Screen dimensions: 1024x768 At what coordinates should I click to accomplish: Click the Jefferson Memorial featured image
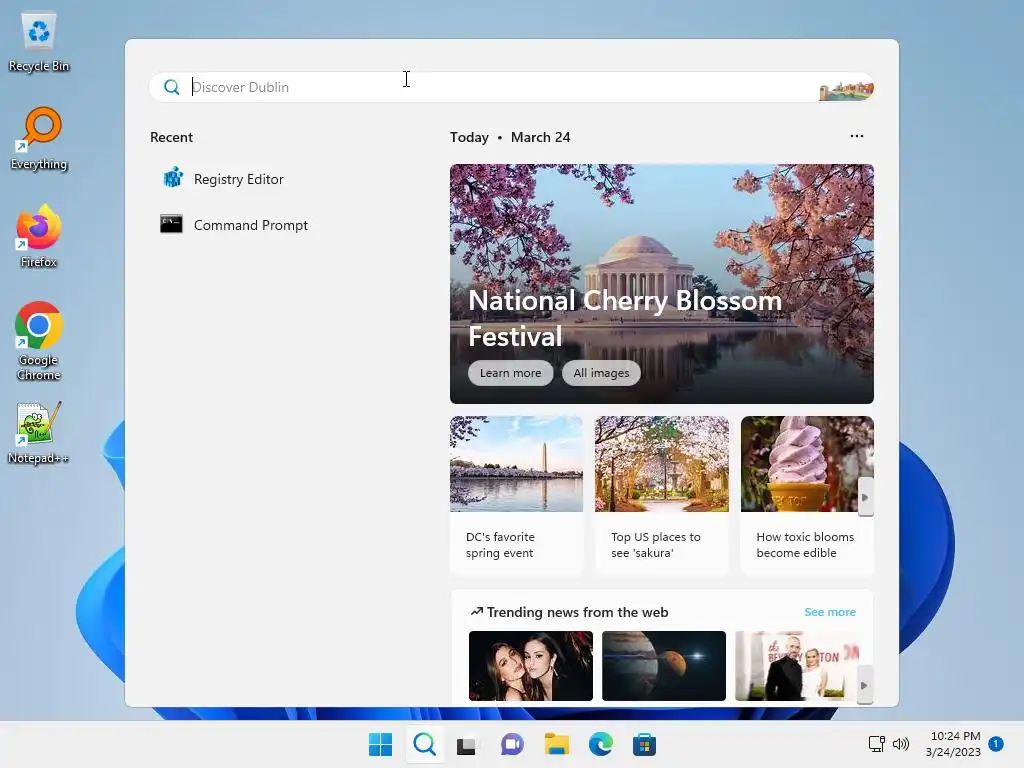coord(662,283)
